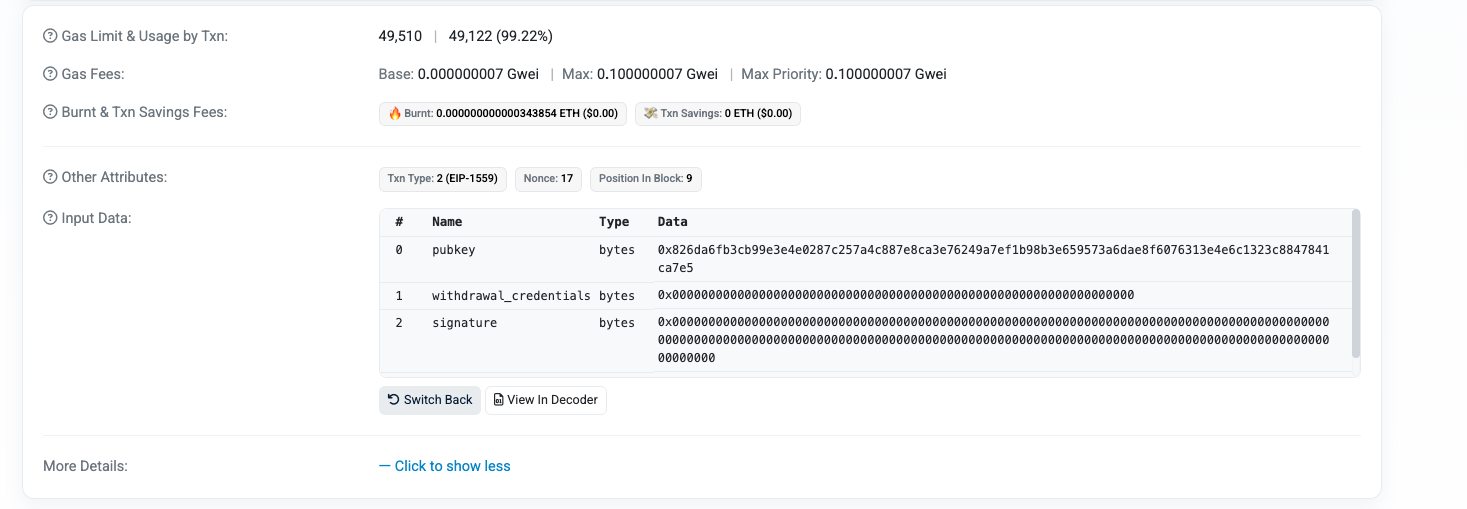Click help icon beside Input Data
This screenshot has width=1467, height=509.
[50, 218]
